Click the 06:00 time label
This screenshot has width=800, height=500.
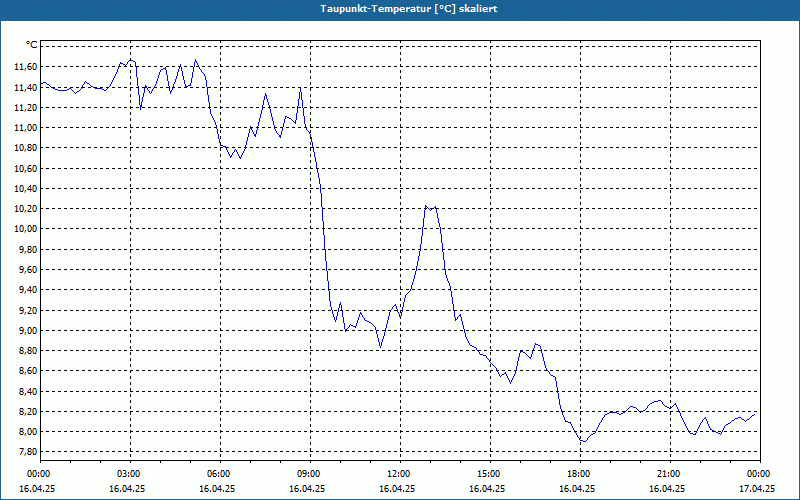pyautogui.click(x=220, y=474)
